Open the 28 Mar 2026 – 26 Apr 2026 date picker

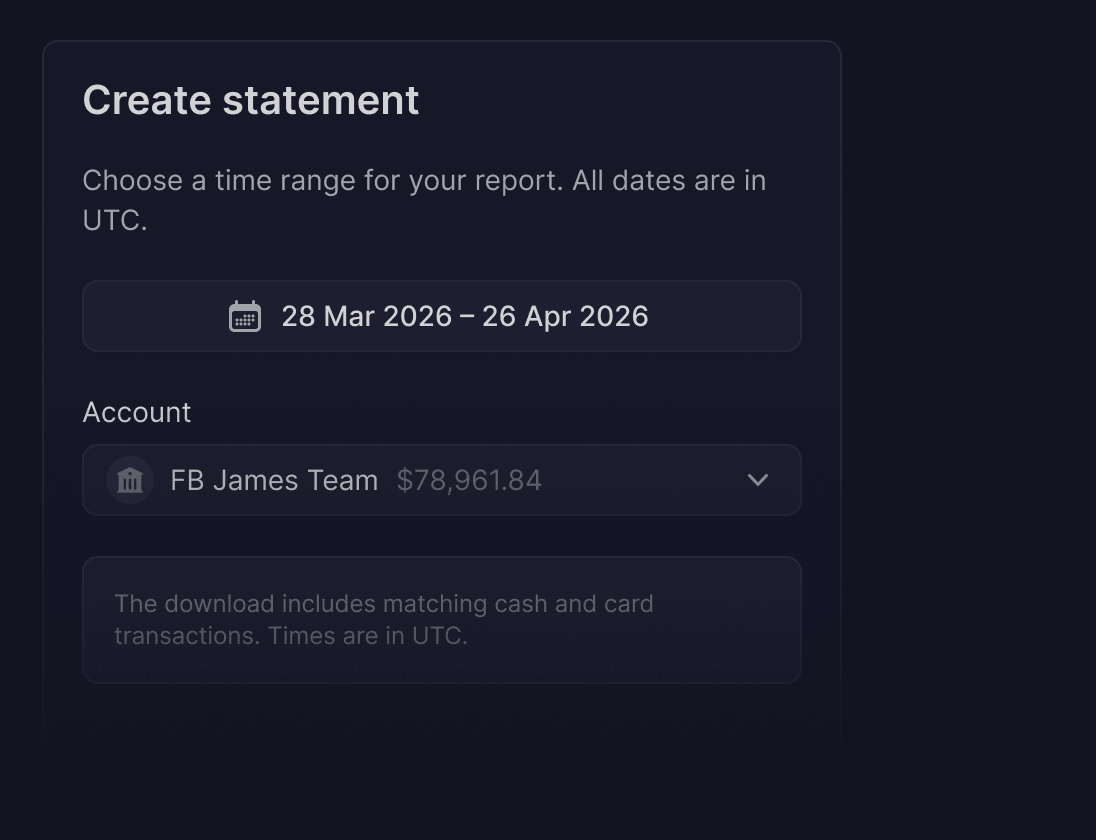coord(442,316)
